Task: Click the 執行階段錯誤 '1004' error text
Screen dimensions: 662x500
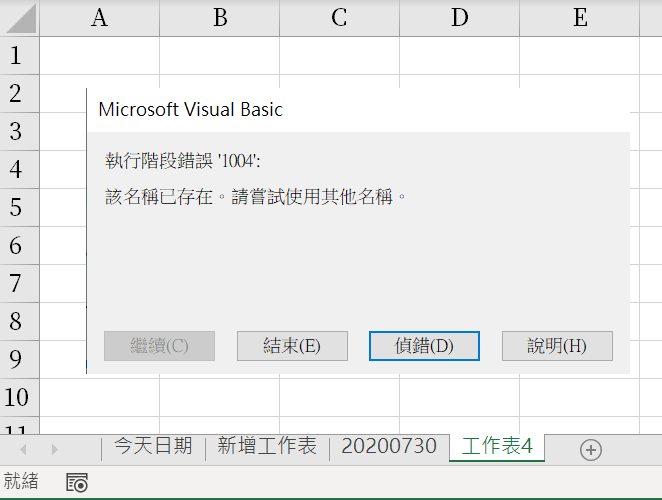Action: coord(183,161)
